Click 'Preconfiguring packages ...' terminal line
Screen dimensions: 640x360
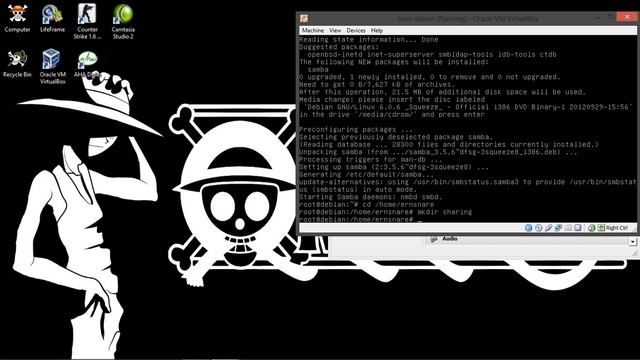[356, 129]
